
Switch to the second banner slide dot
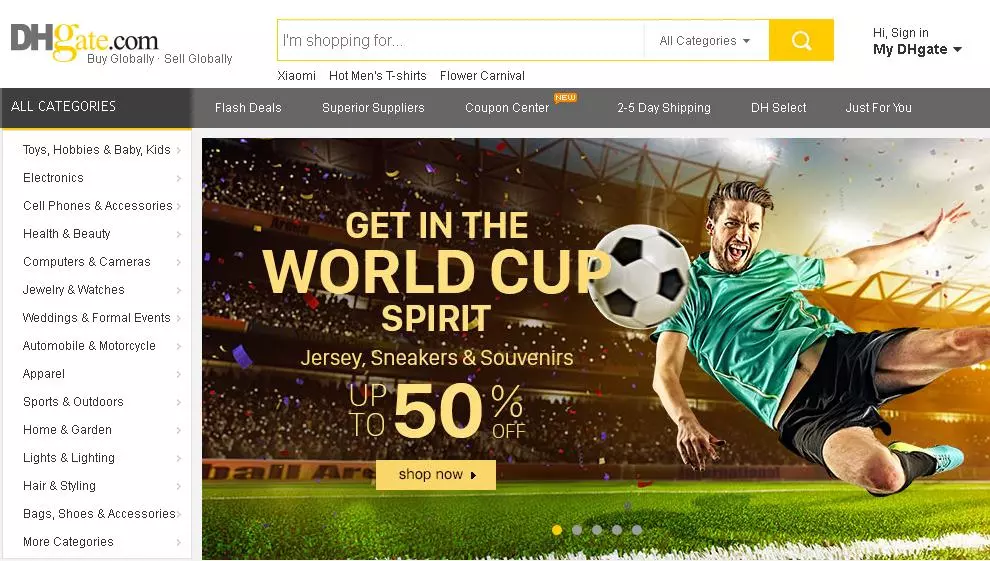[x=577, y=530]
